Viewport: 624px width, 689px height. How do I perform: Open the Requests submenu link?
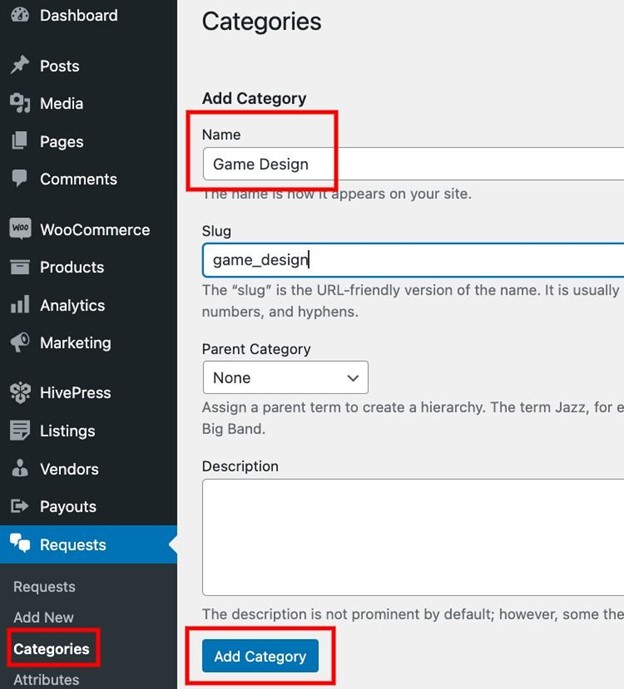[44, 587]
